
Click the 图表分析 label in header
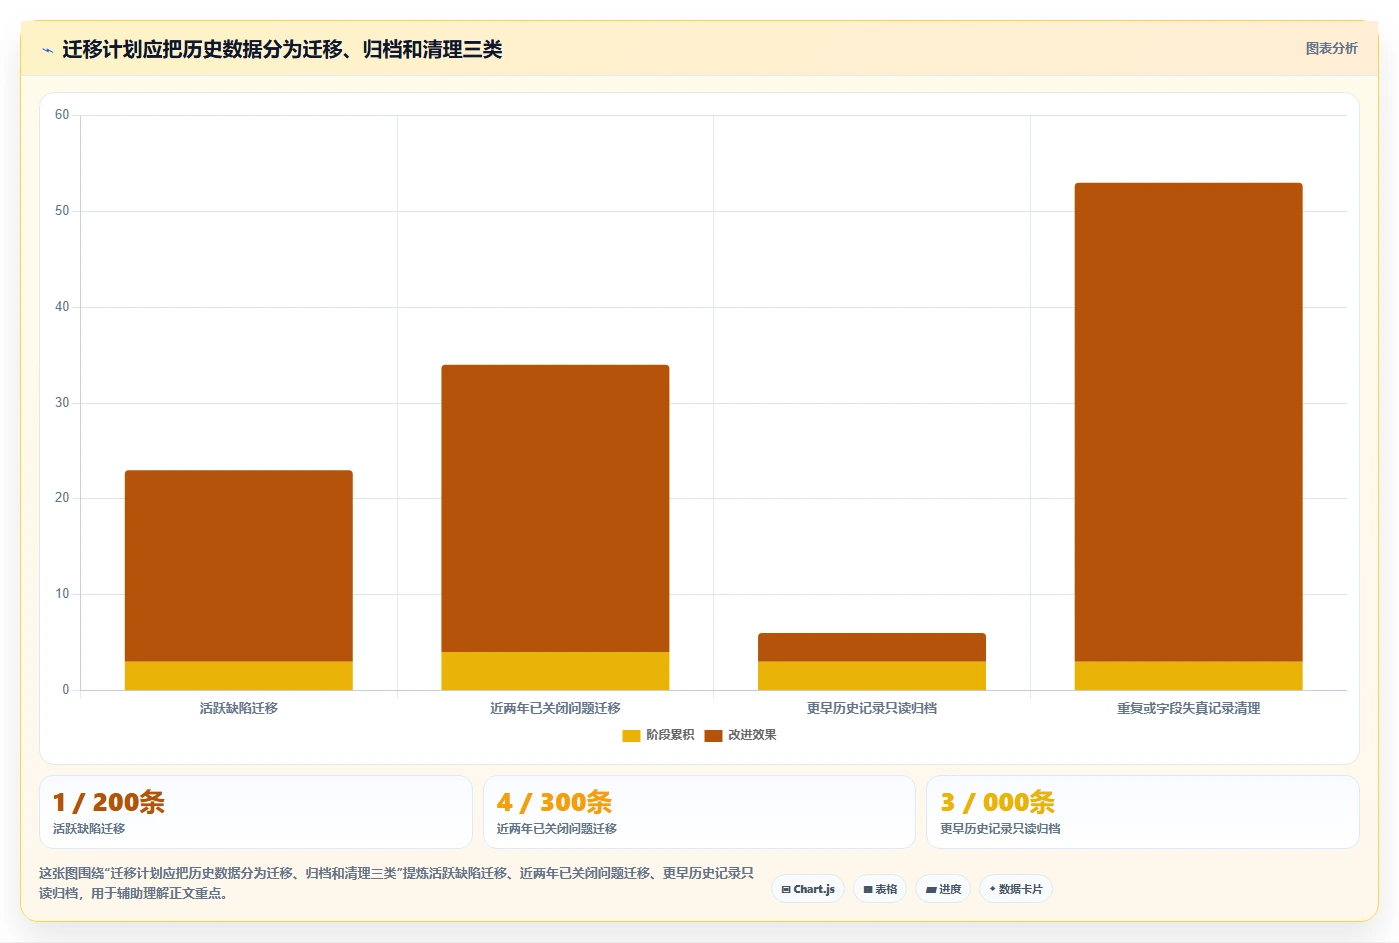coord(1331,48)
